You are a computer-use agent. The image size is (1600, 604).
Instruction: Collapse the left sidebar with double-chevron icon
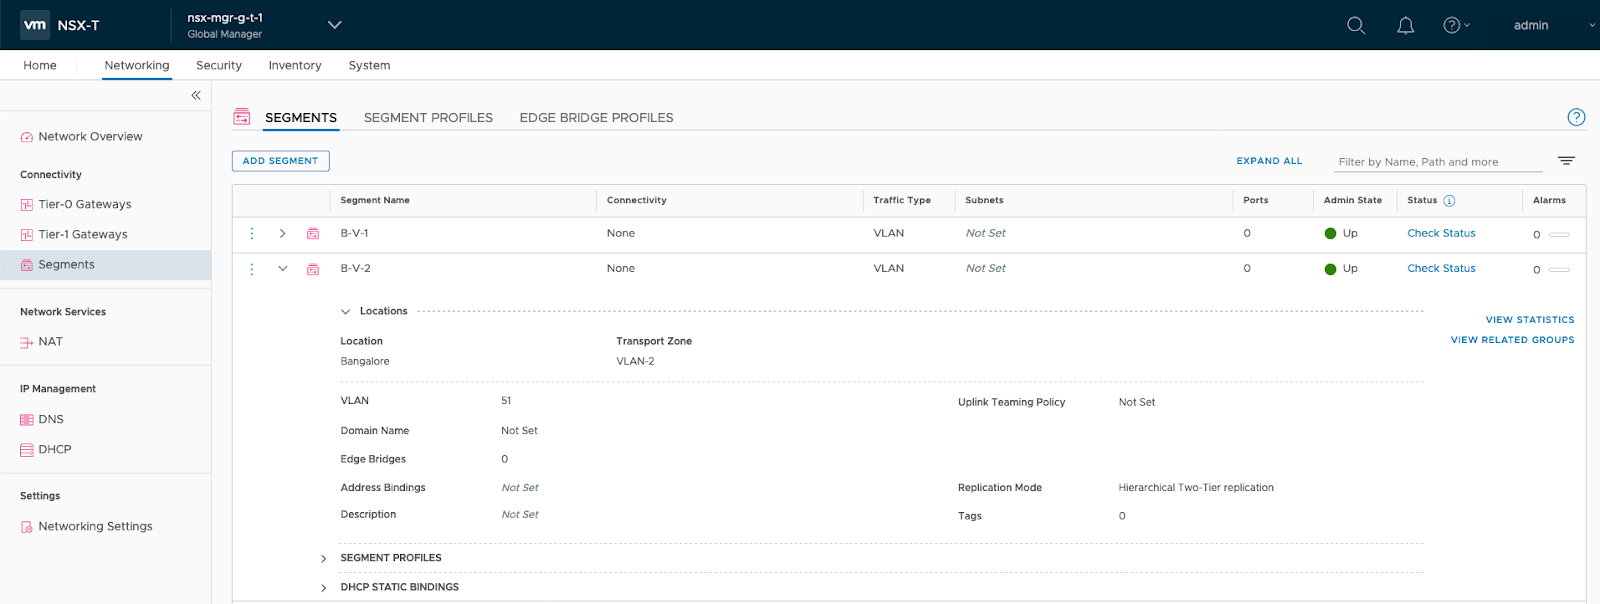(x=196, y=95)
